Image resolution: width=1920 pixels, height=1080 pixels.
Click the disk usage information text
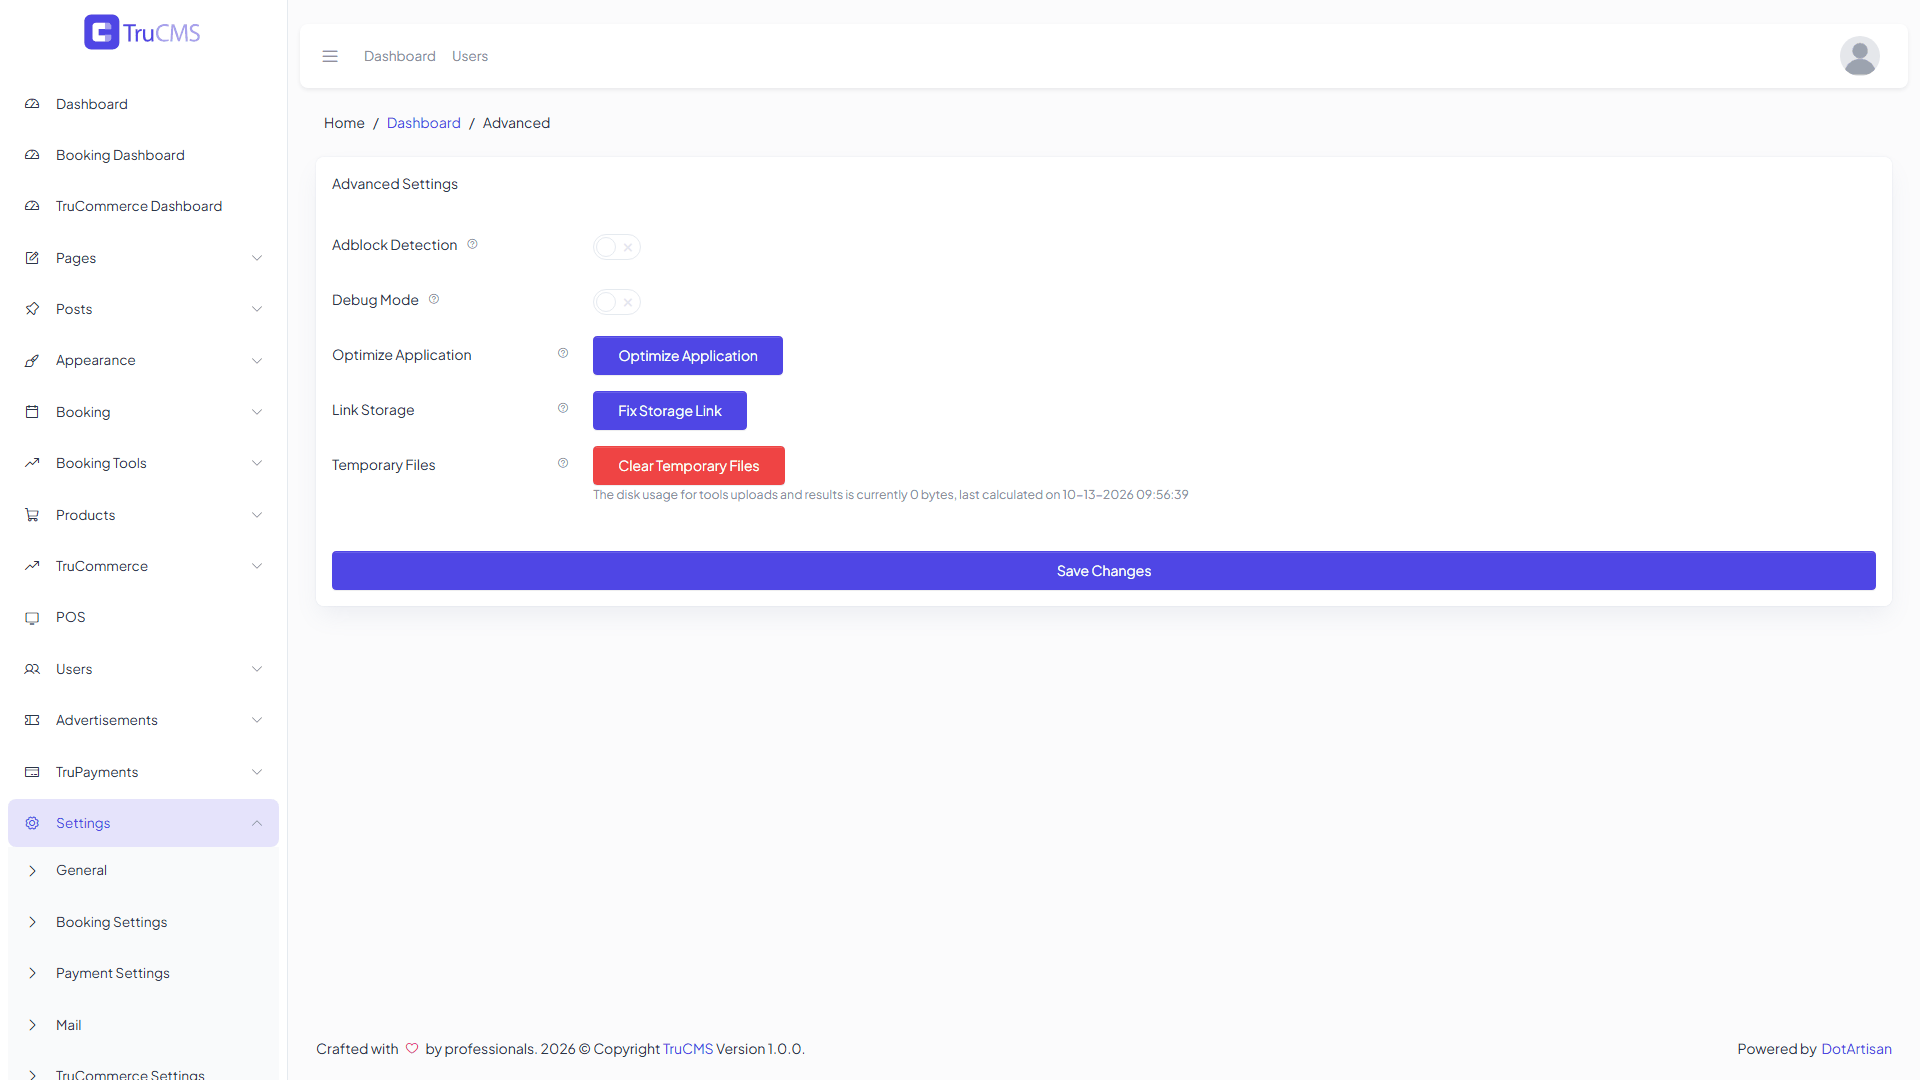tap(890, 495)
